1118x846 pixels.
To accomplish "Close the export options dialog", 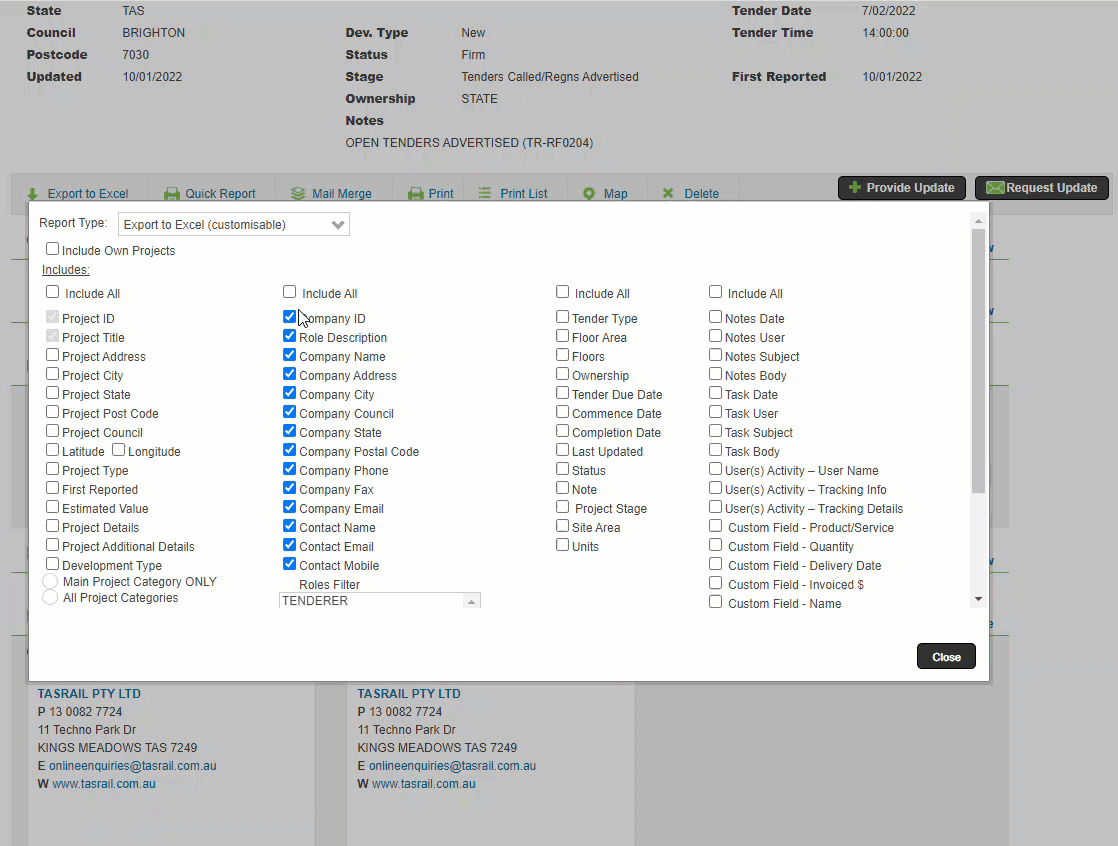I will pyautogui.click(x=946, y=656).
